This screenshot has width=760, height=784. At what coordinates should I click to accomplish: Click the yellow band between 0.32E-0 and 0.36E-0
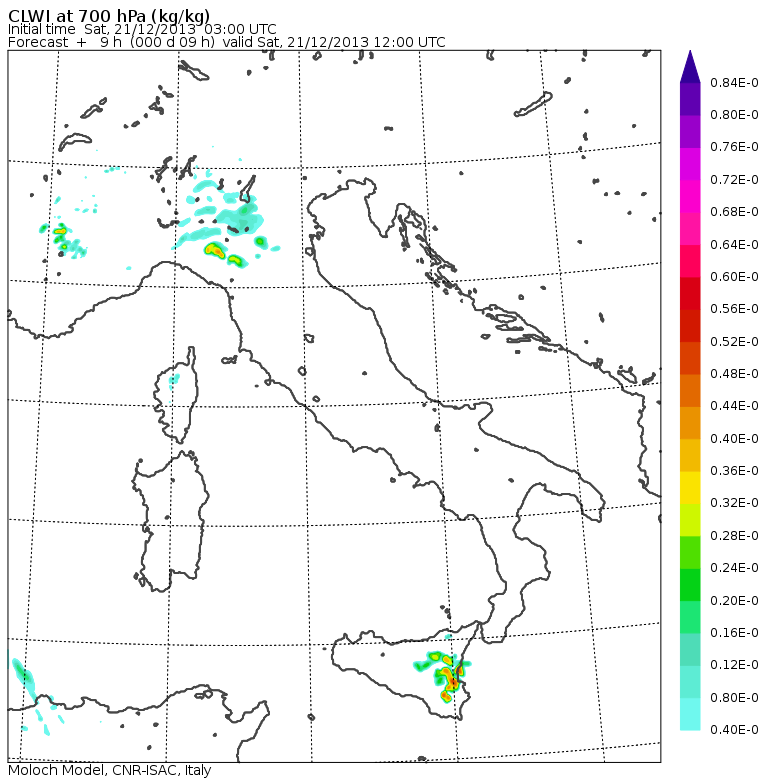coord(690,488)
